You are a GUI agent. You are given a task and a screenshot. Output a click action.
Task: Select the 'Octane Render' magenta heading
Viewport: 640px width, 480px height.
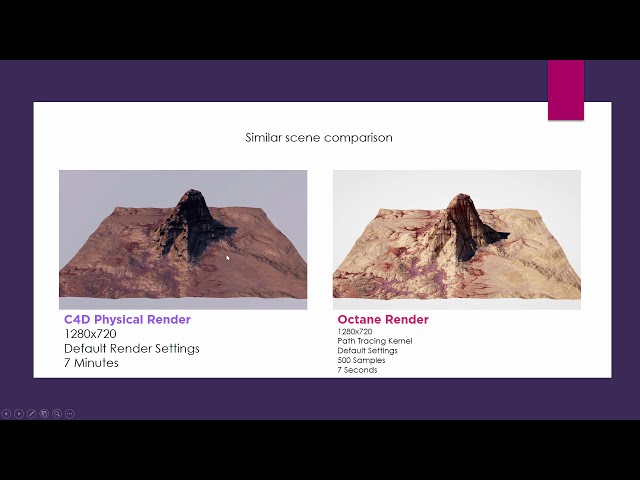point(383,320)
